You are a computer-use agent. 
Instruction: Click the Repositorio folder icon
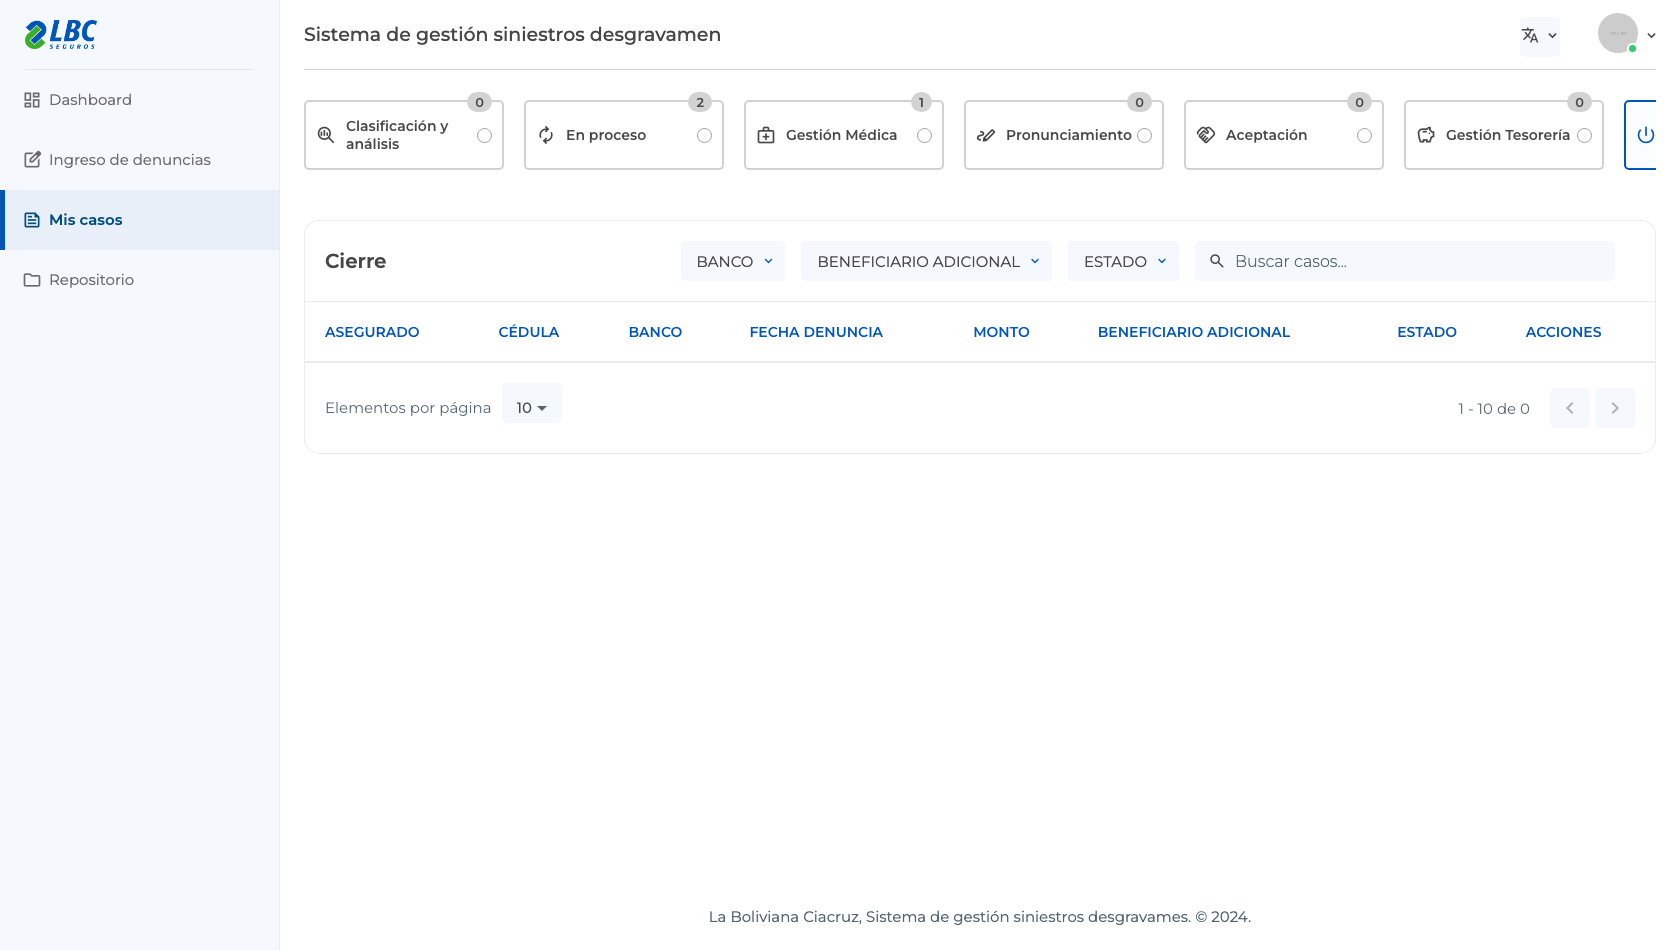tap(32, 280)
